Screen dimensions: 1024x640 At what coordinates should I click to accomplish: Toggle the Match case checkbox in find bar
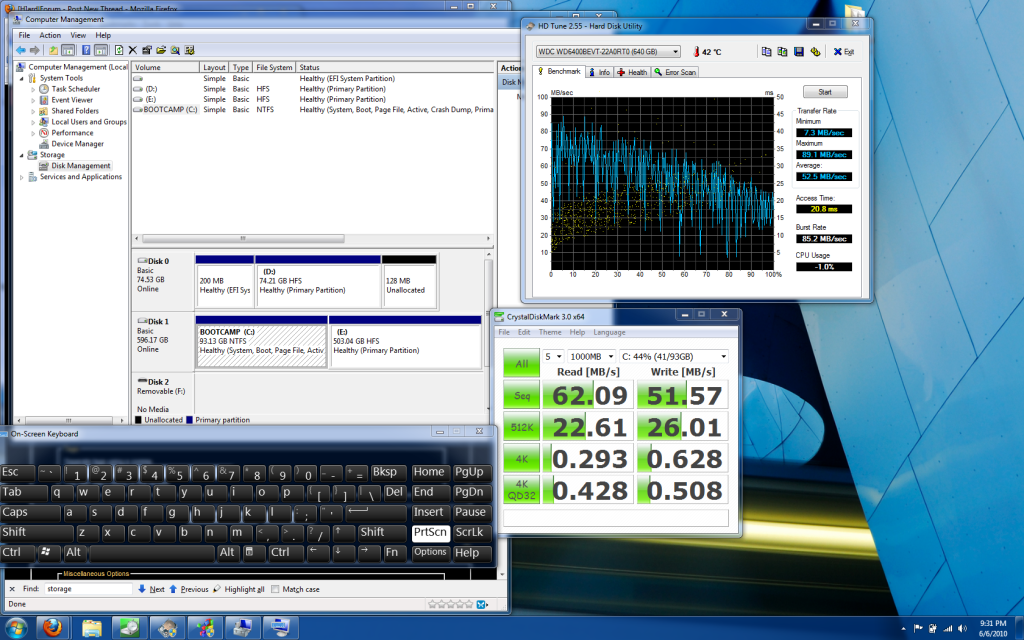click(275, 589)
